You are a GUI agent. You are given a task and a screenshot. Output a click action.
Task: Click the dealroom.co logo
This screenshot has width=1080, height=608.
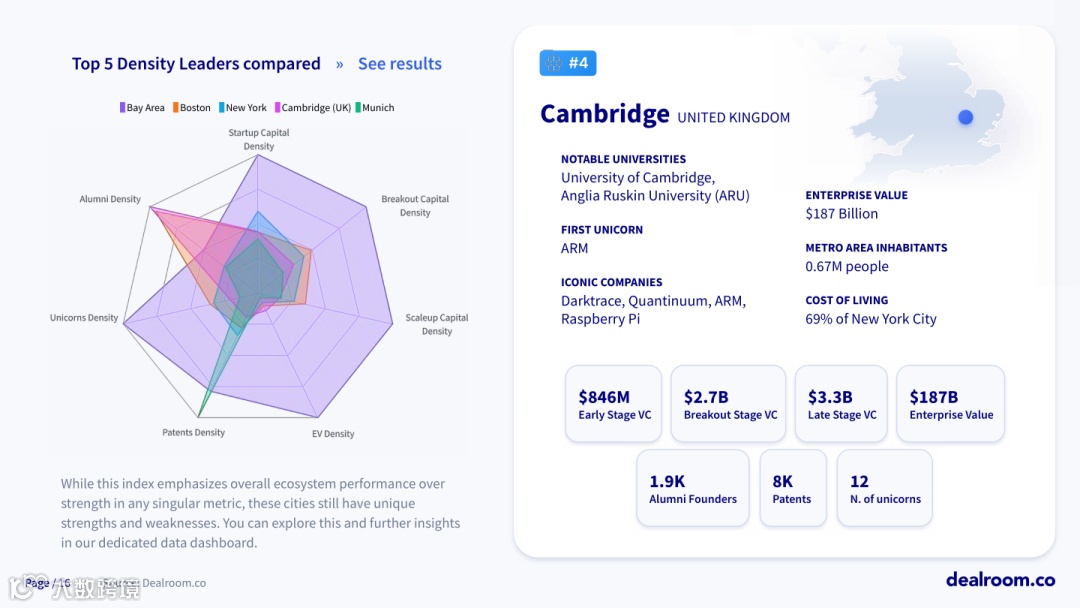pyautogui.click(x=1000, y=579)
